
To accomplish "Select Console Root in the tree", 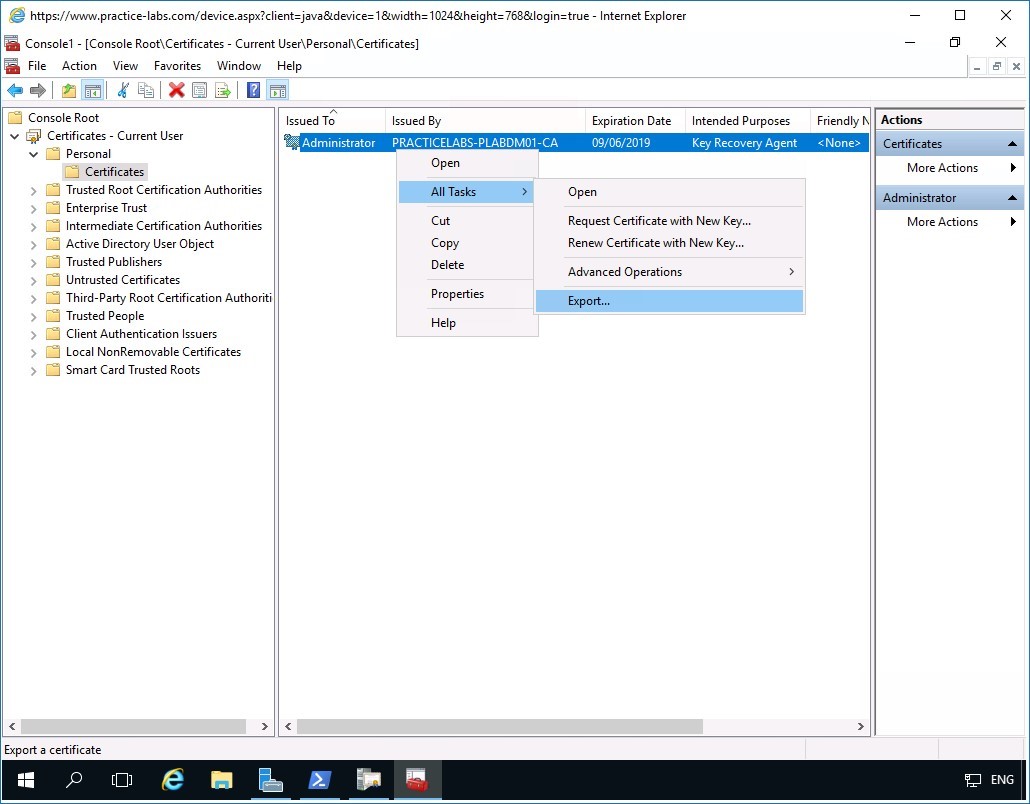I will (x=63, y=118).
